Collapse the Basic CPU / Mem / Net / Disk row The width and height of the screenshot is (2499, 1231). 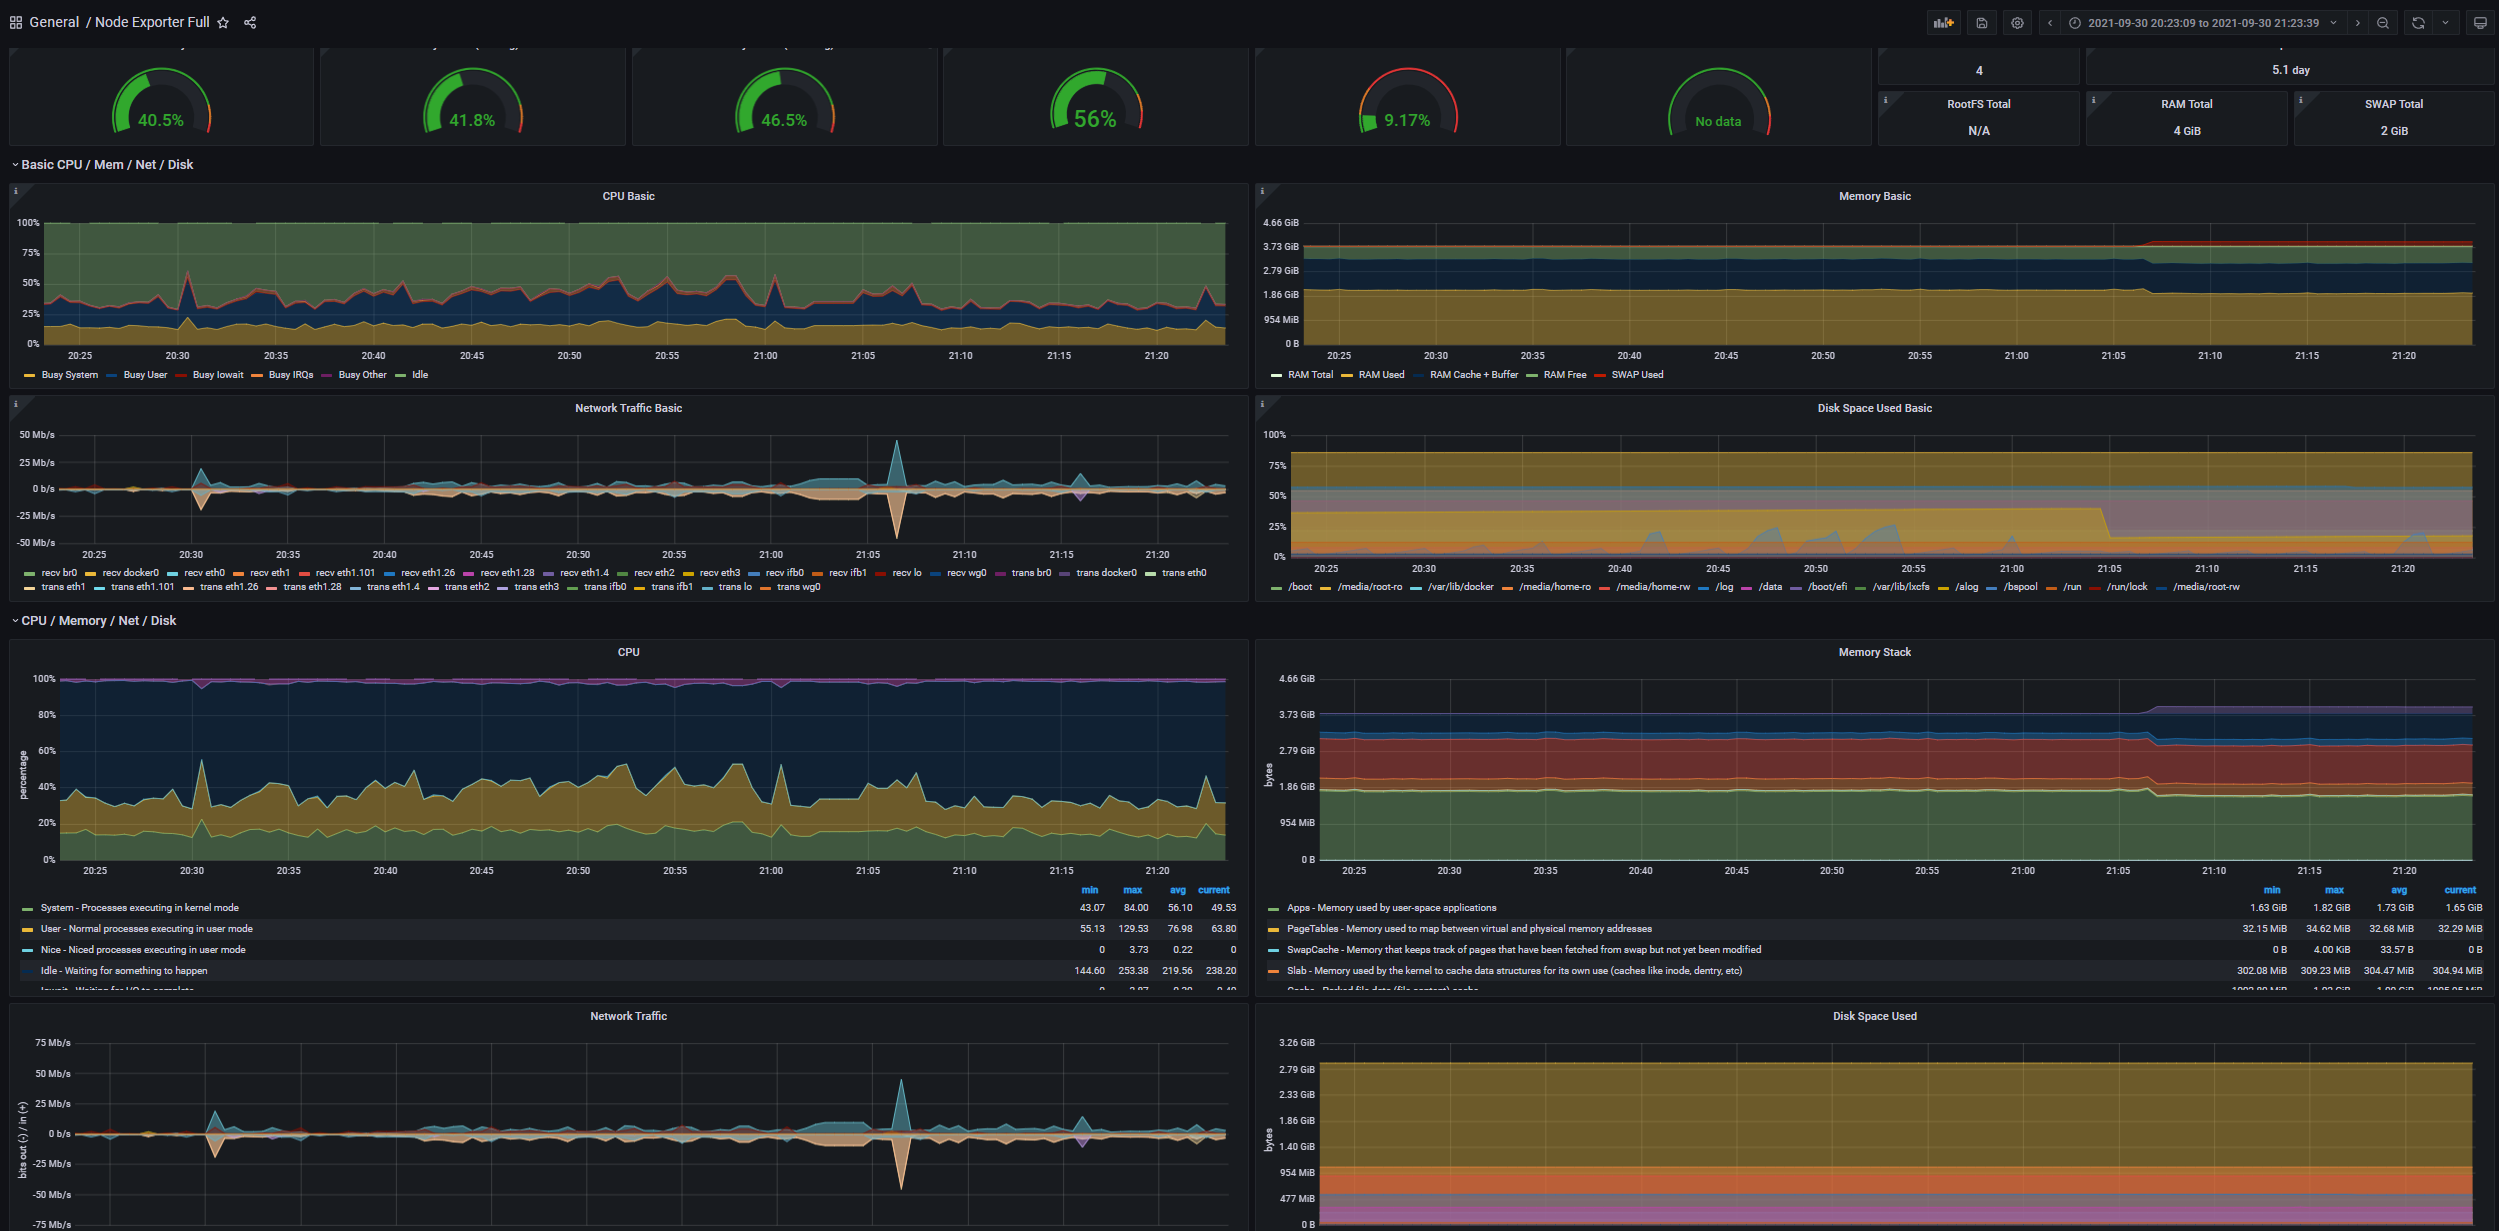106,165
